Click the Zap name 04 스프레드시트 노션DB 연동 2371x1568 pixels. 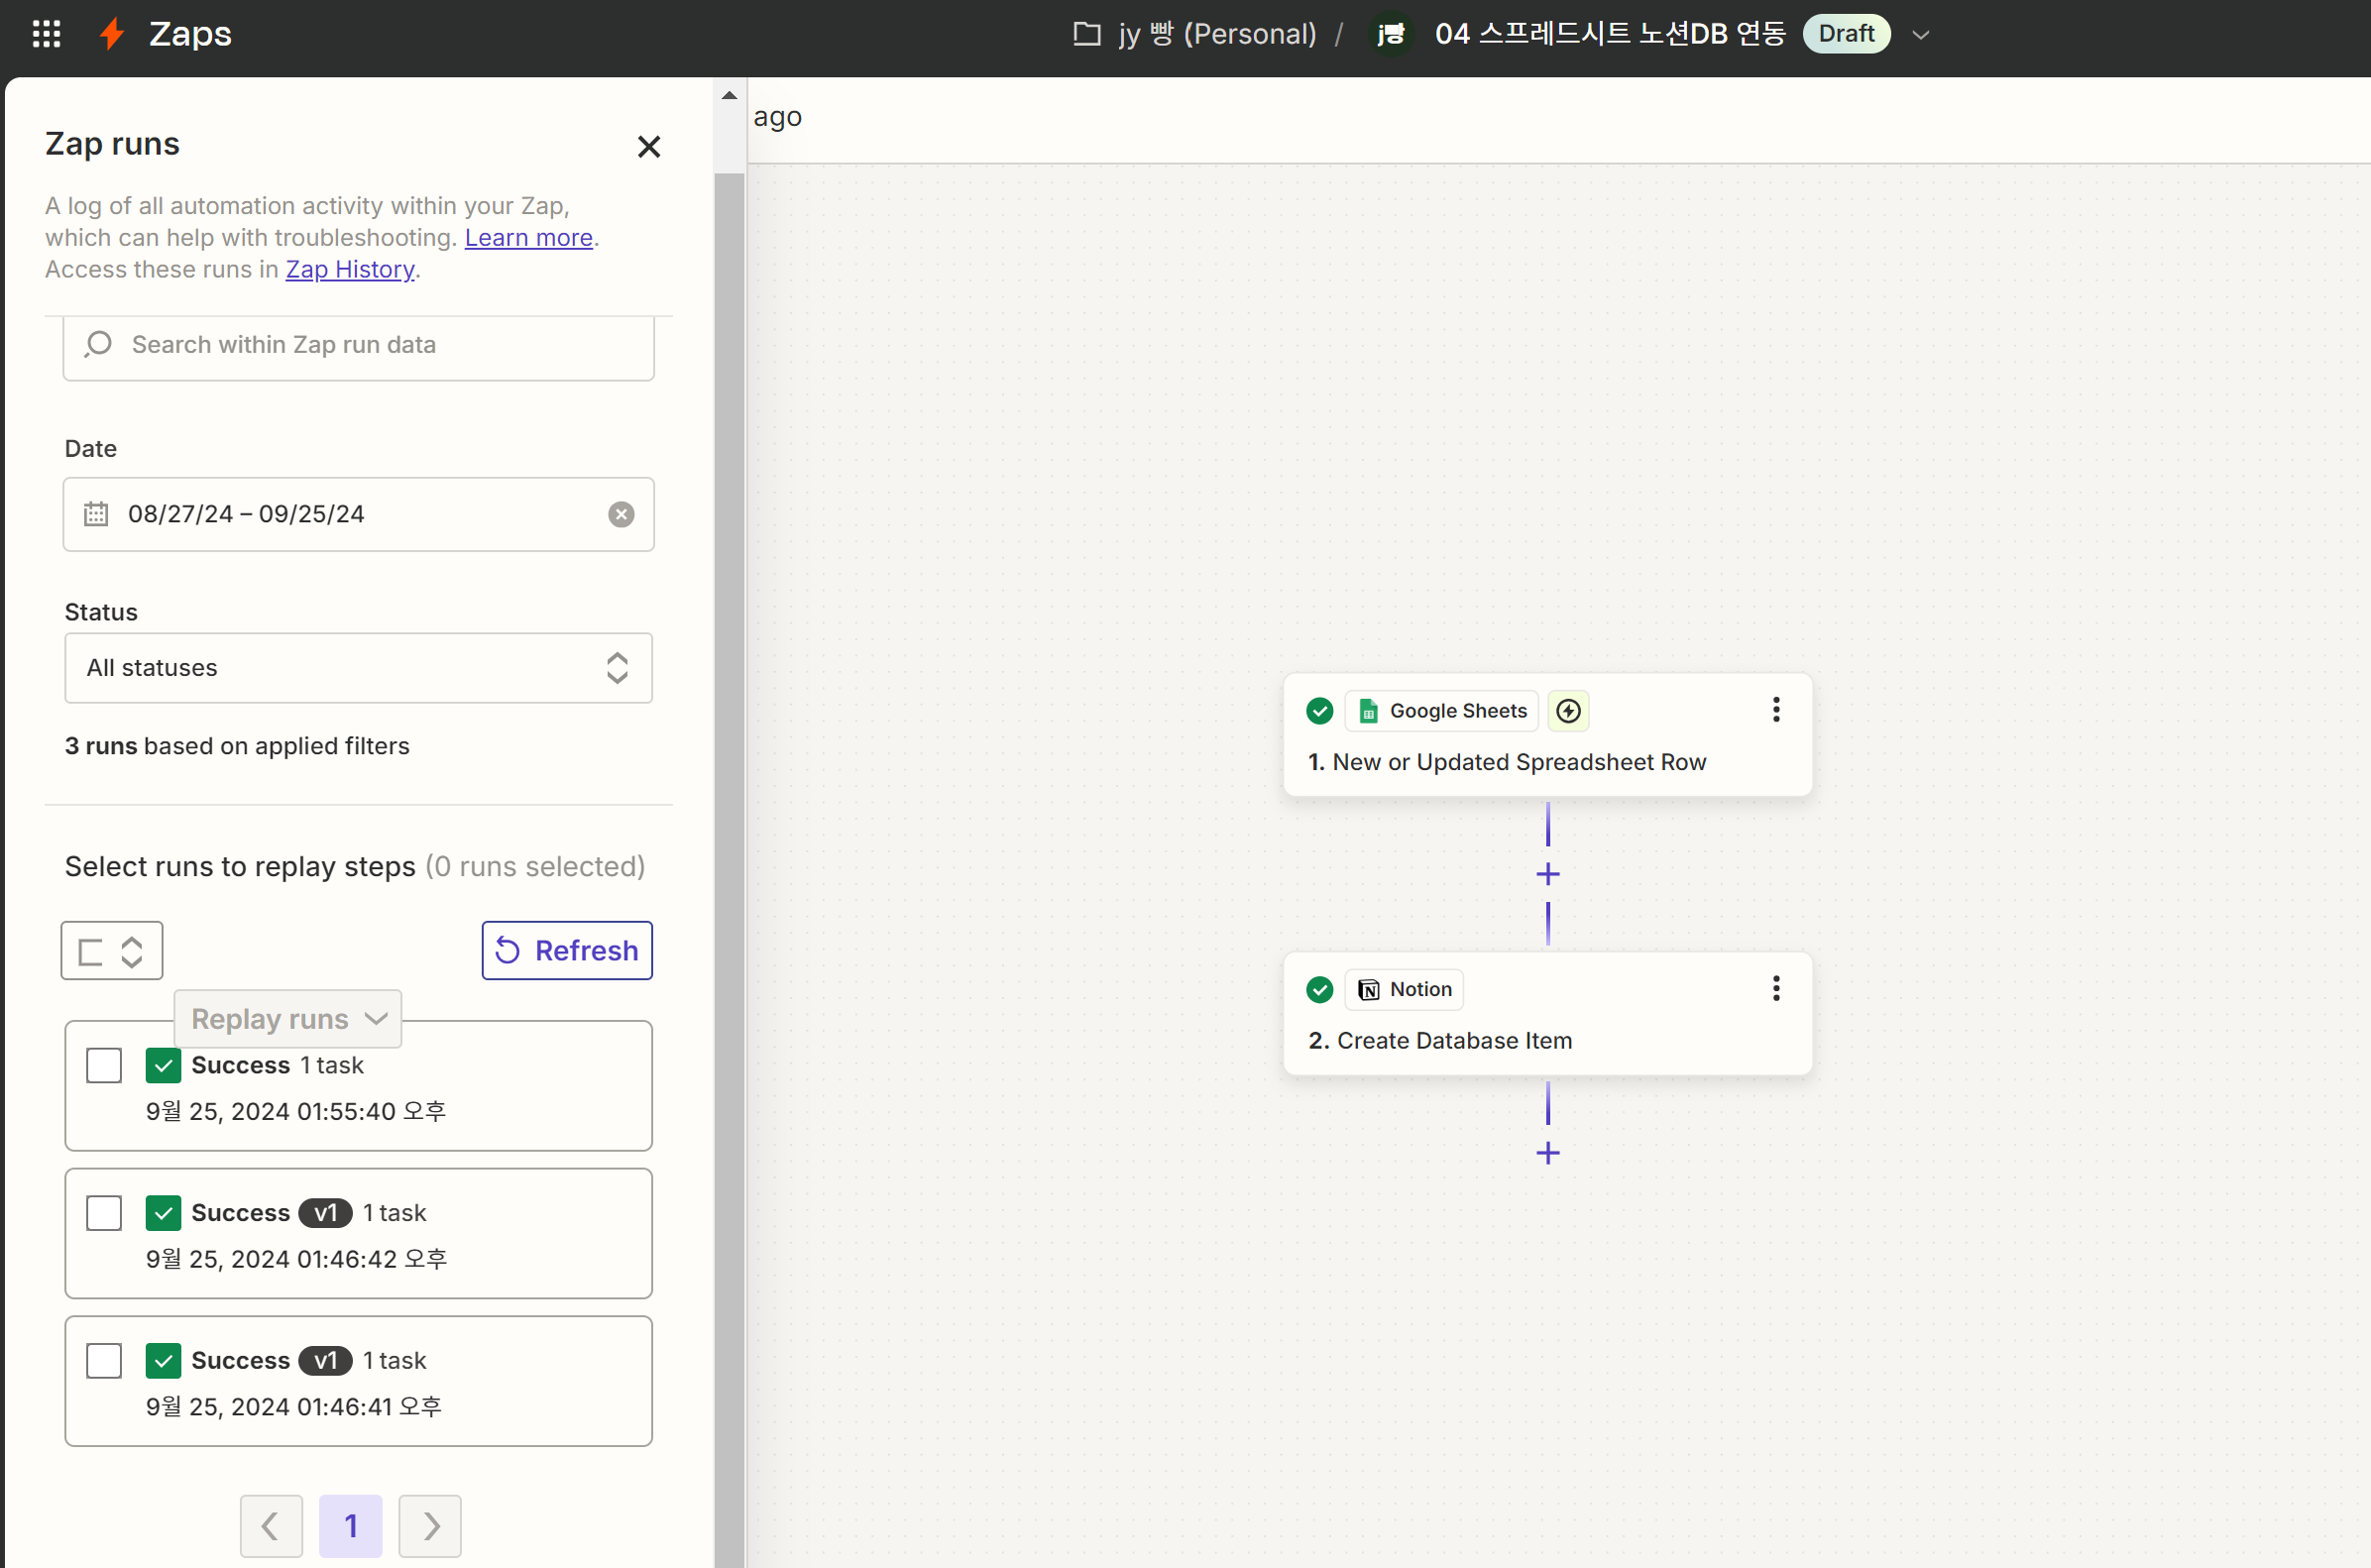point(1610,34)
